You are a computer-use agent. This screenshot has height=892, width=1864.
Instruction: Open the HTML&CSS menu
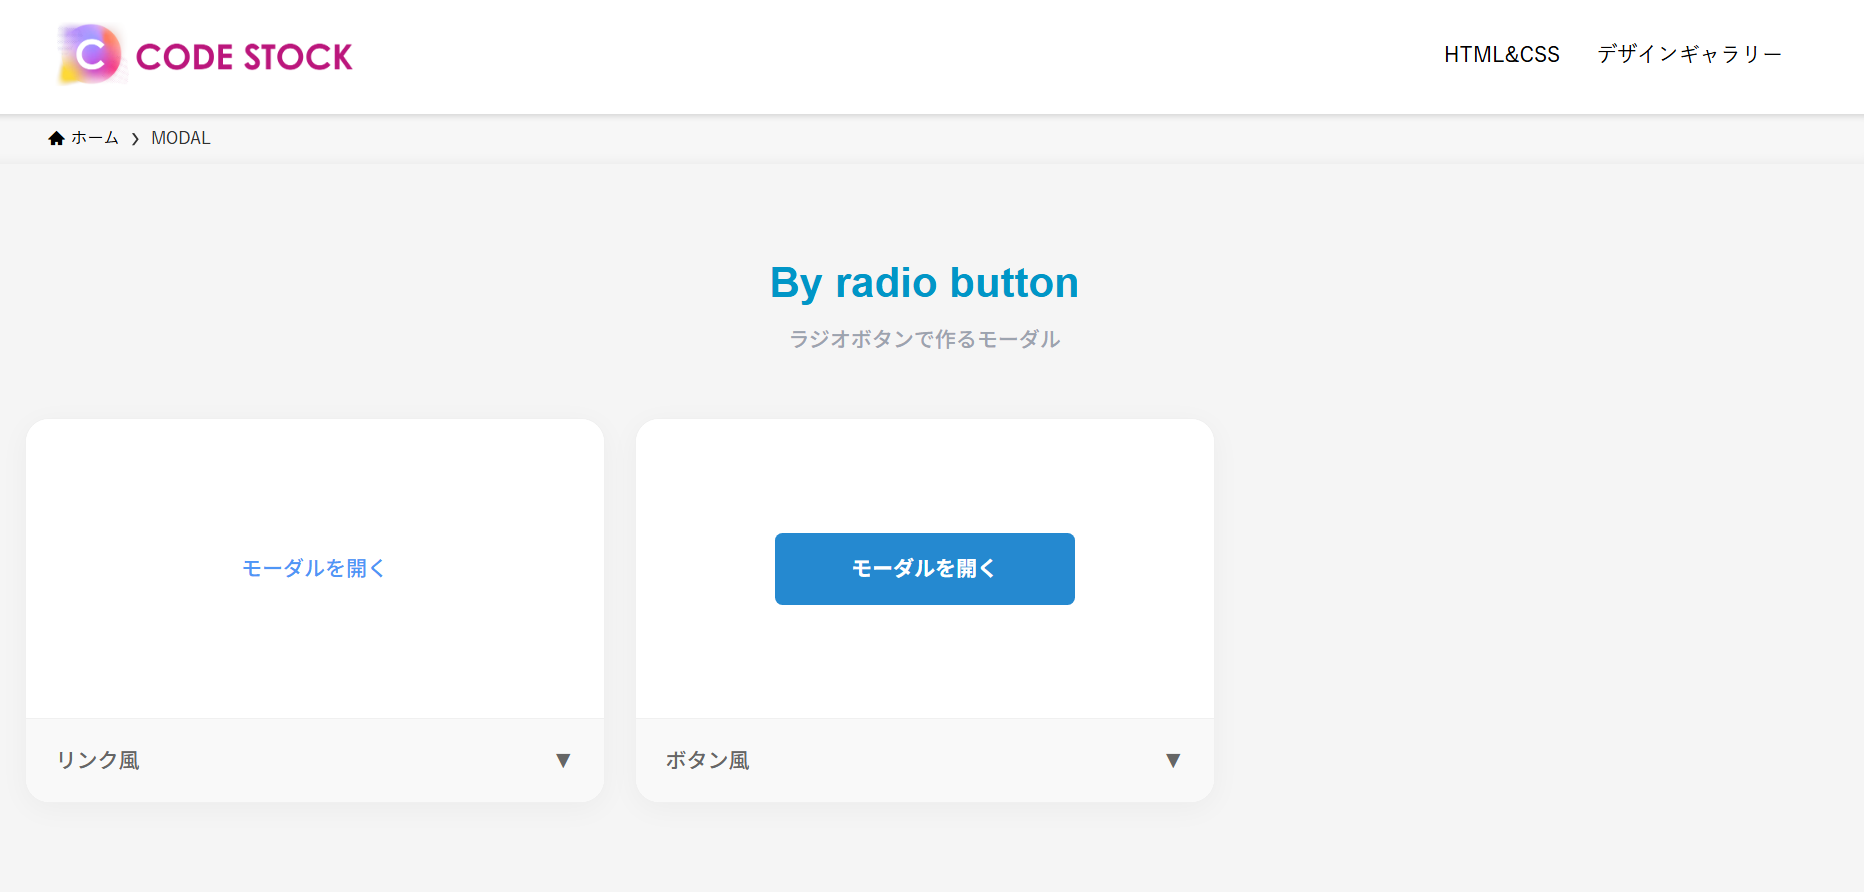coord(1500,54)
